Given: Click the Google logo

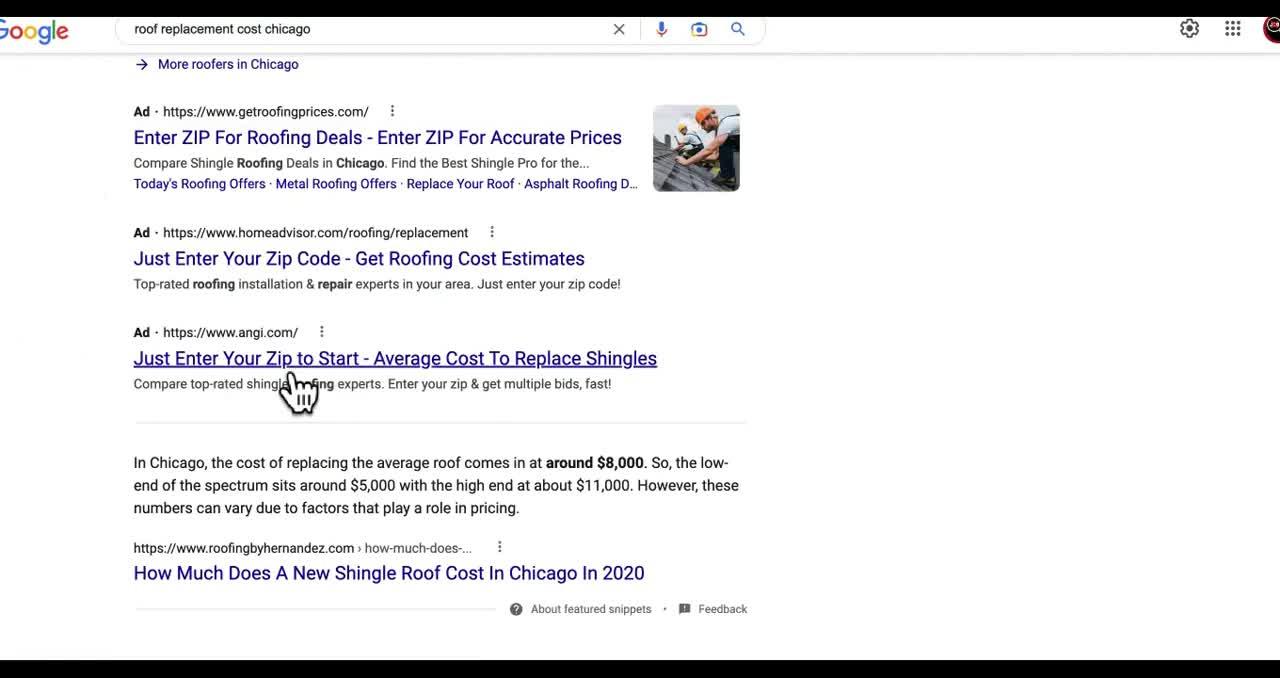Looking at the screenshot, I should coord(33,31).
